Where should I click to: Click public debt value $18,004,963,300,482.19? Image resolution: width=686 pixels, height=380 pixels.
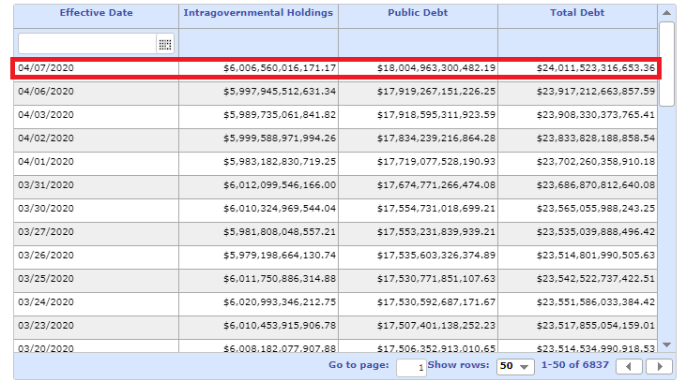point(436,68)
